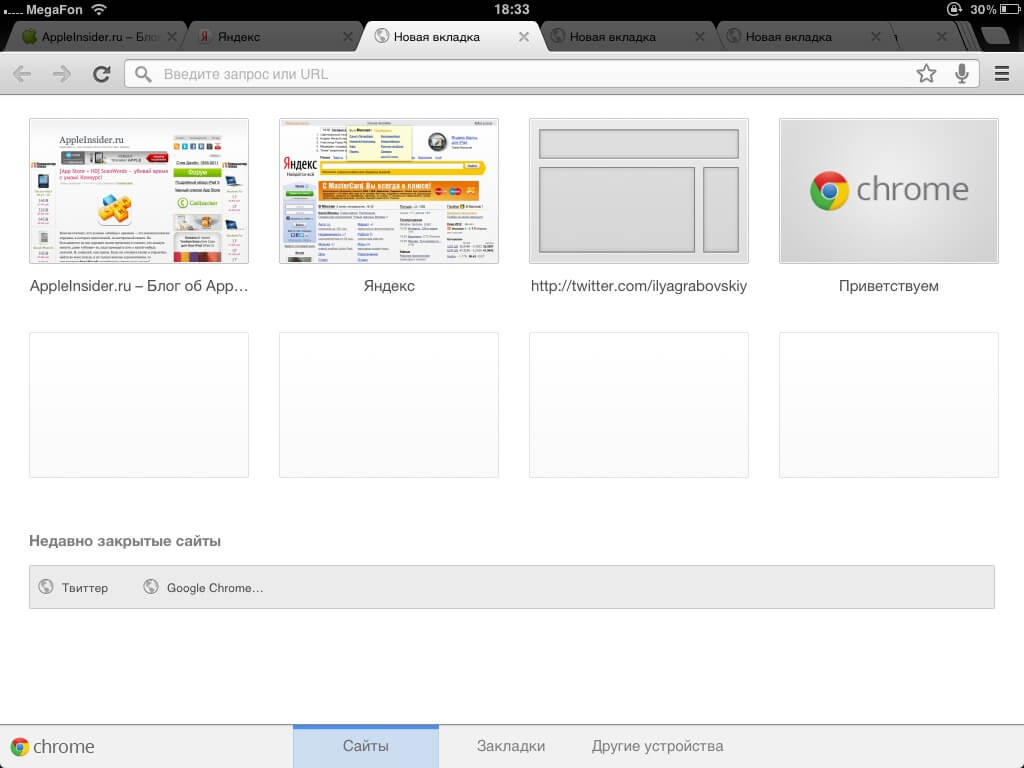Select the active Новая вкладка tab
This screenshot has width=1024, height=768.
tap(451, 37)
